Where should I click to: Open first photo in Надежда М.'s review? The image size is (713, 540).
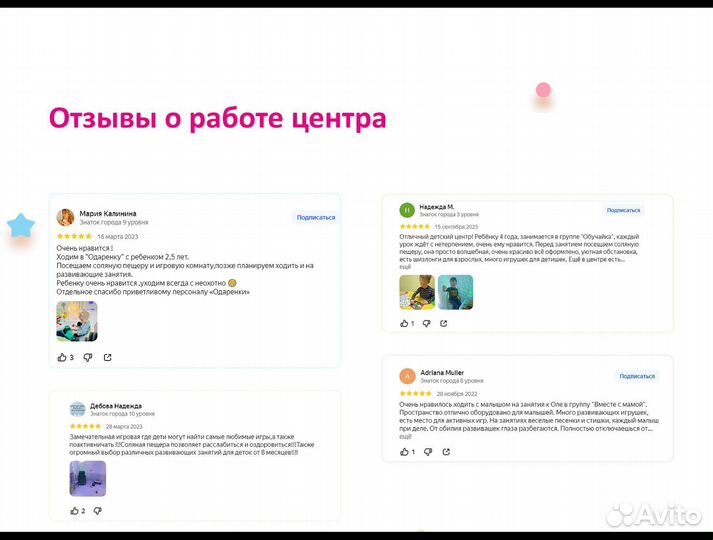click(x=417, y=292)
